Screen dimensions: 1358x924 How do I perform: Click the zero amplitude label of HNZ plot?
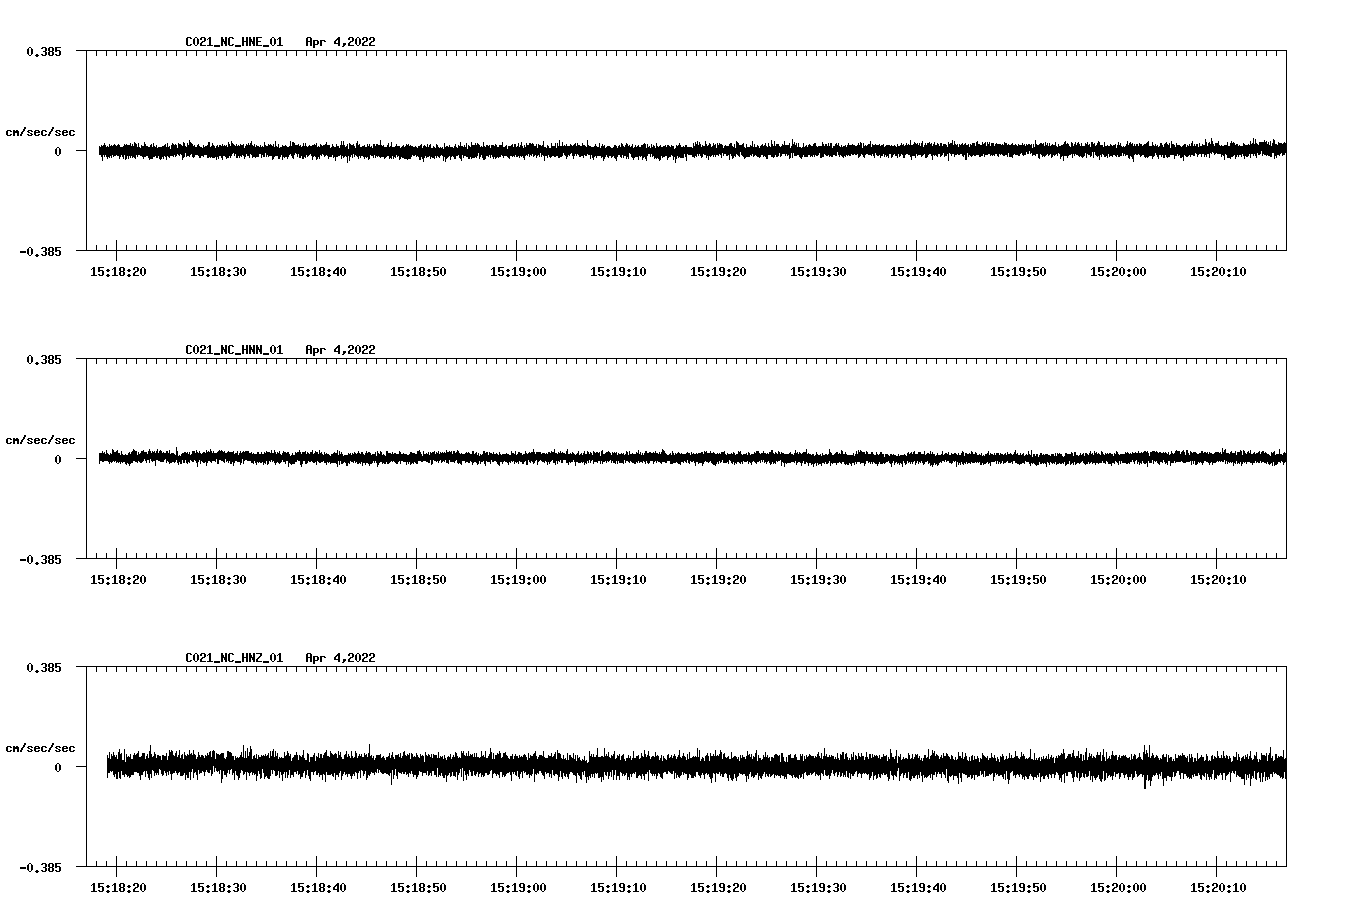tap(58, 767)
